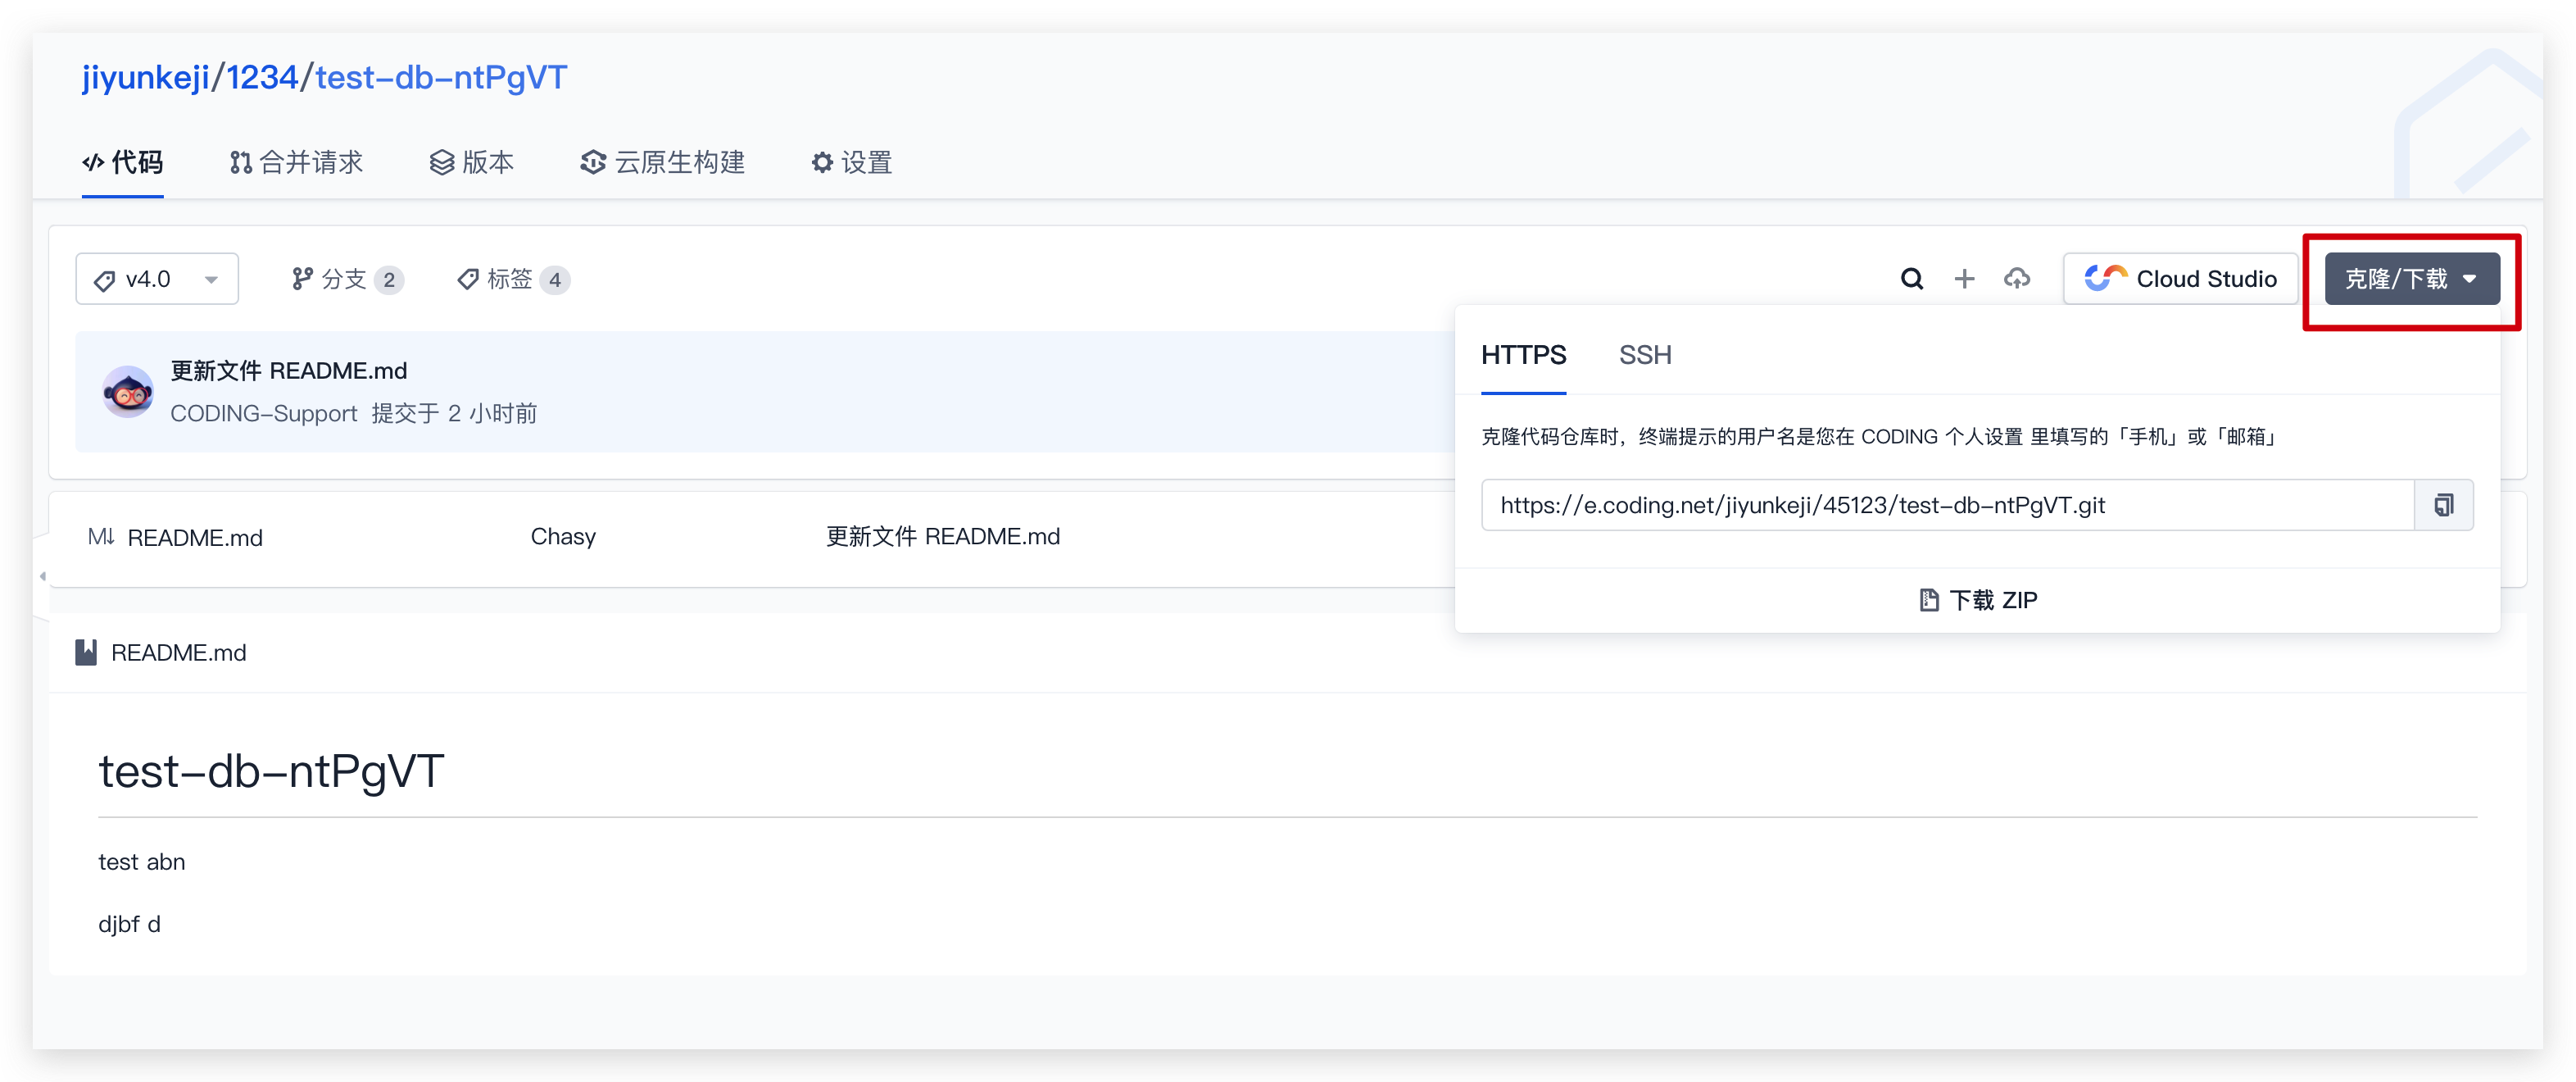This screenshot has width=2576, height=1082.
Task: Open the 设置 tab
Action: tap(851, 162)
